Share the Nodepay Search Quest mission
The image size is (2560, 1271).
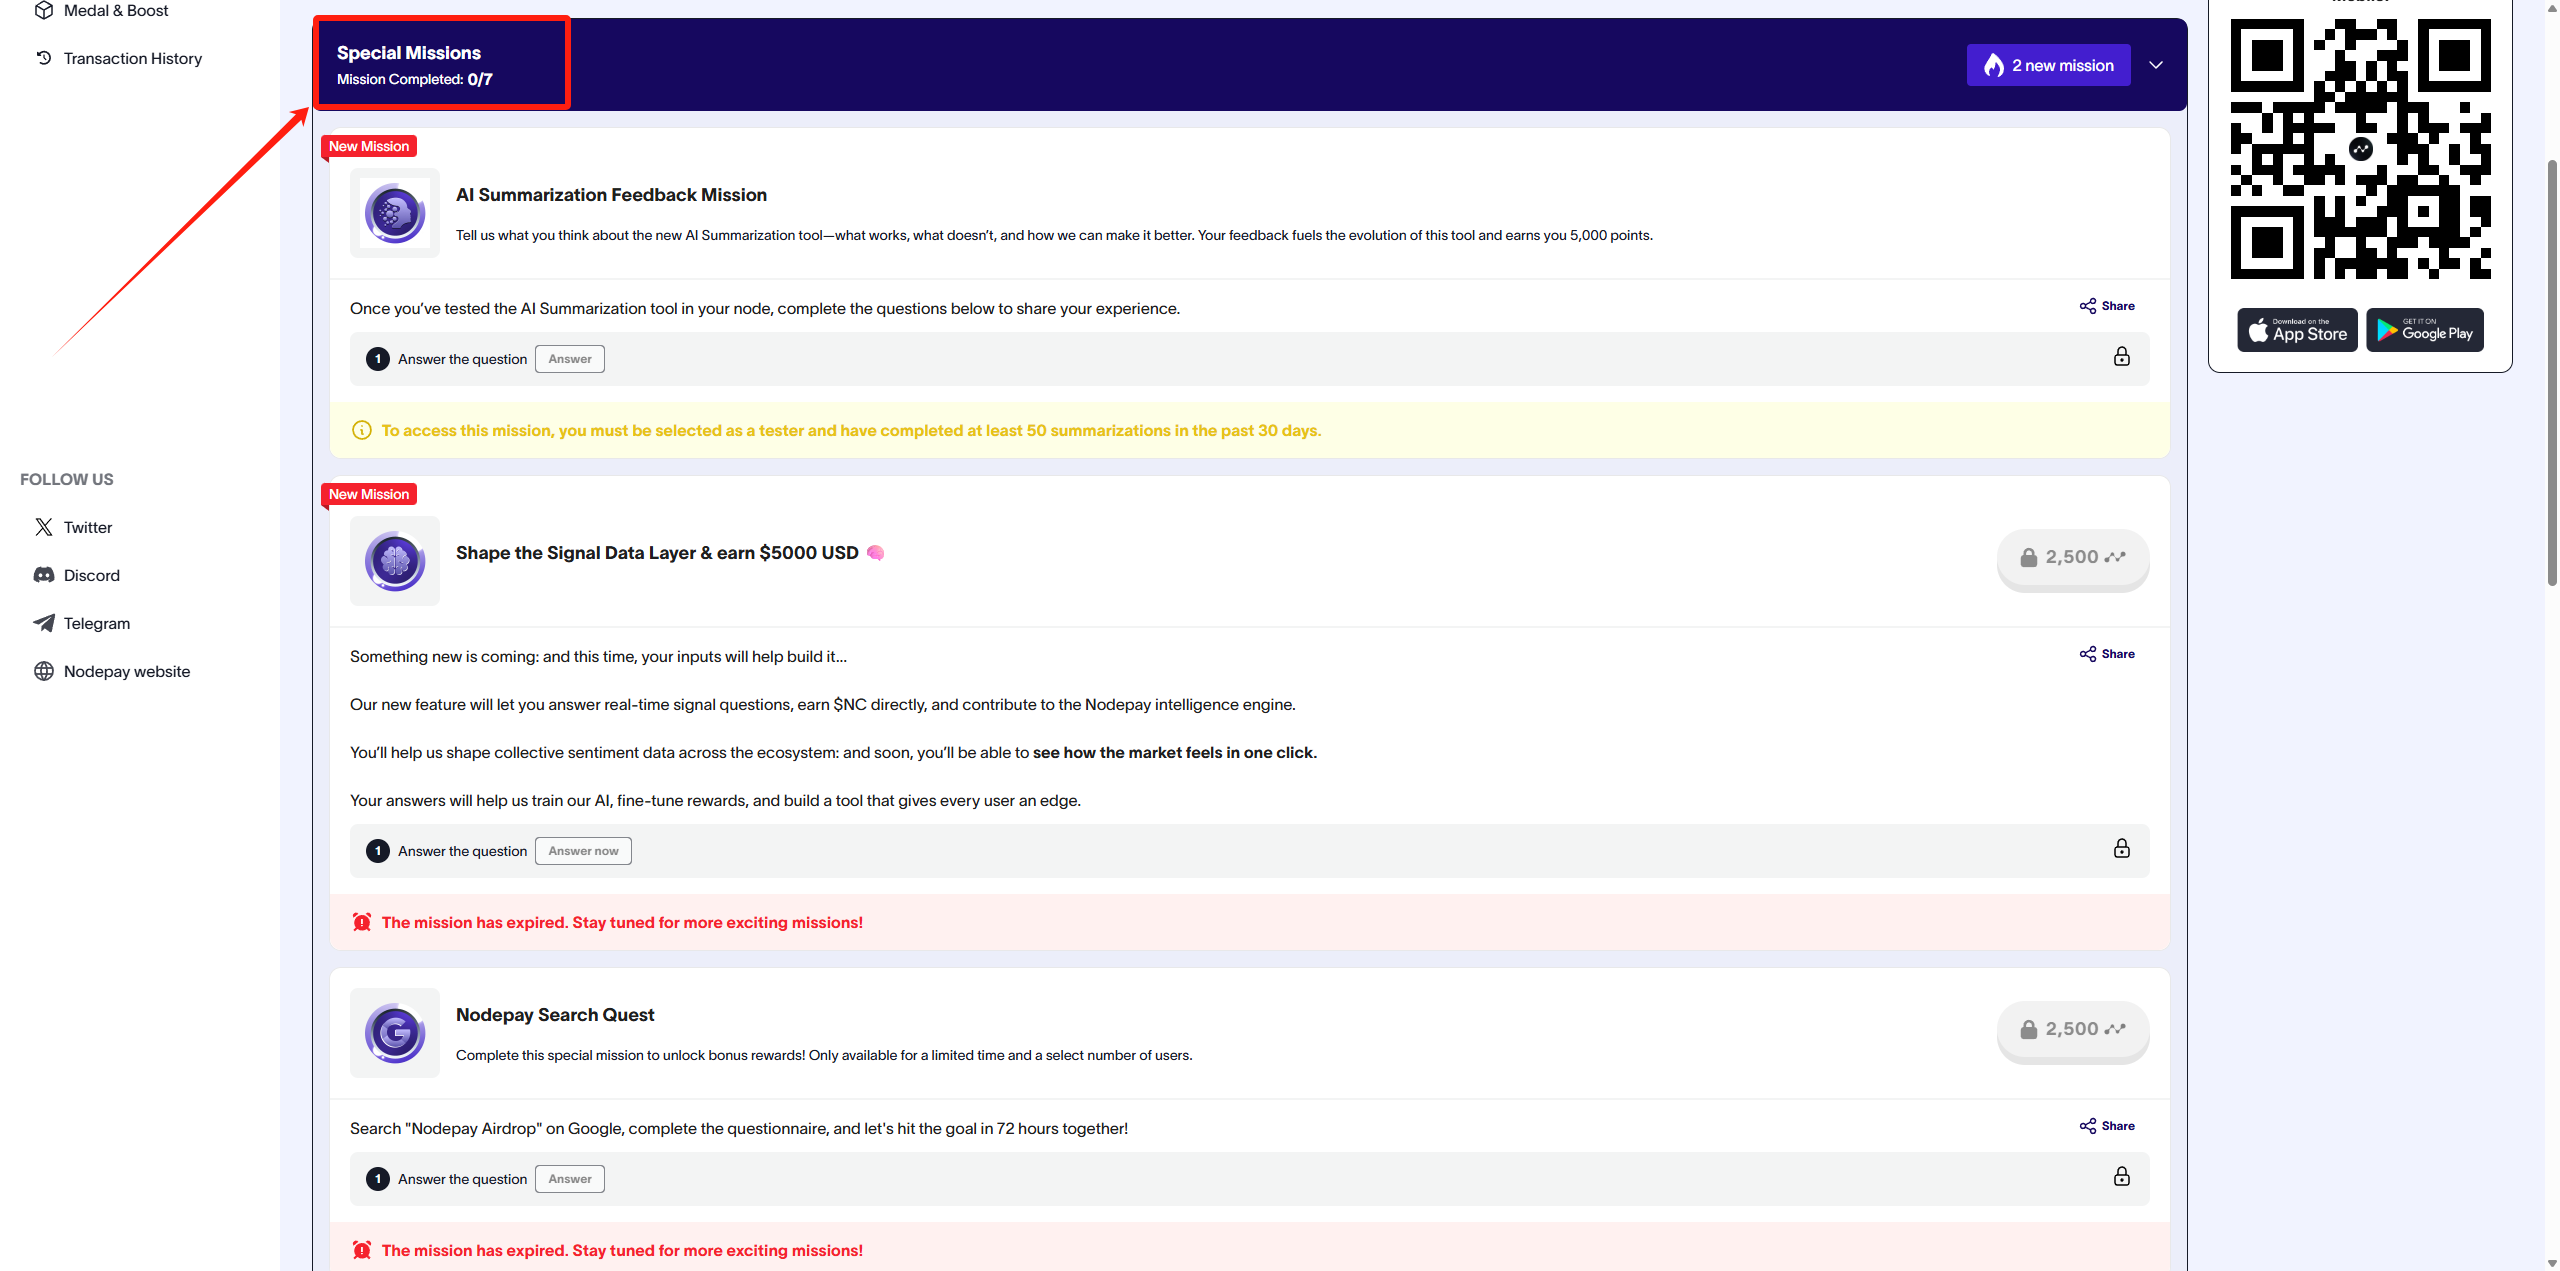pos(2107,1126)
